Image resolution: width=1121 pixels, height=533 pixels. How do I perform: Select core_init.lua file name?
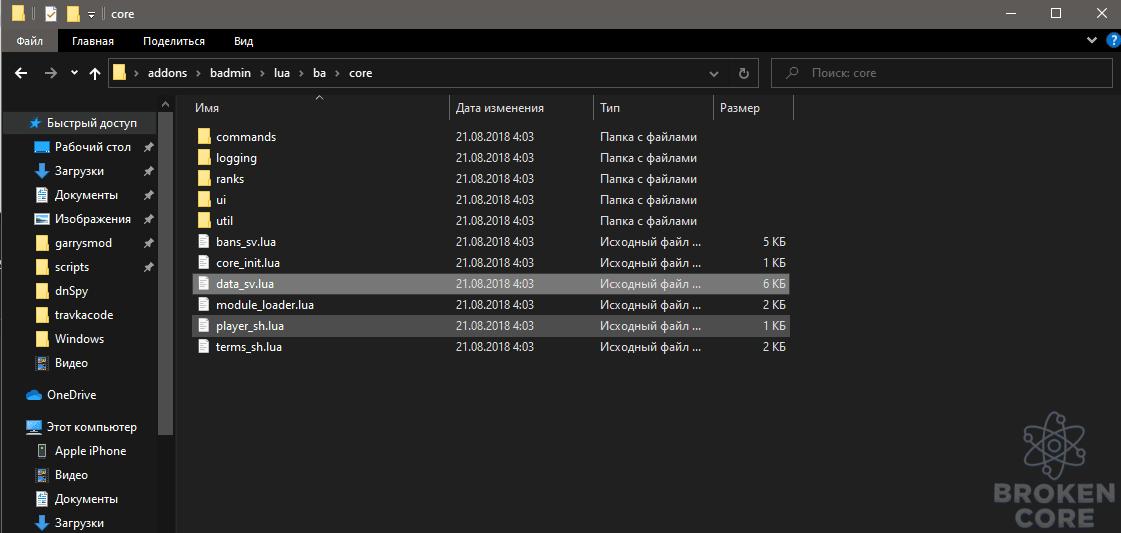[249, 263]
